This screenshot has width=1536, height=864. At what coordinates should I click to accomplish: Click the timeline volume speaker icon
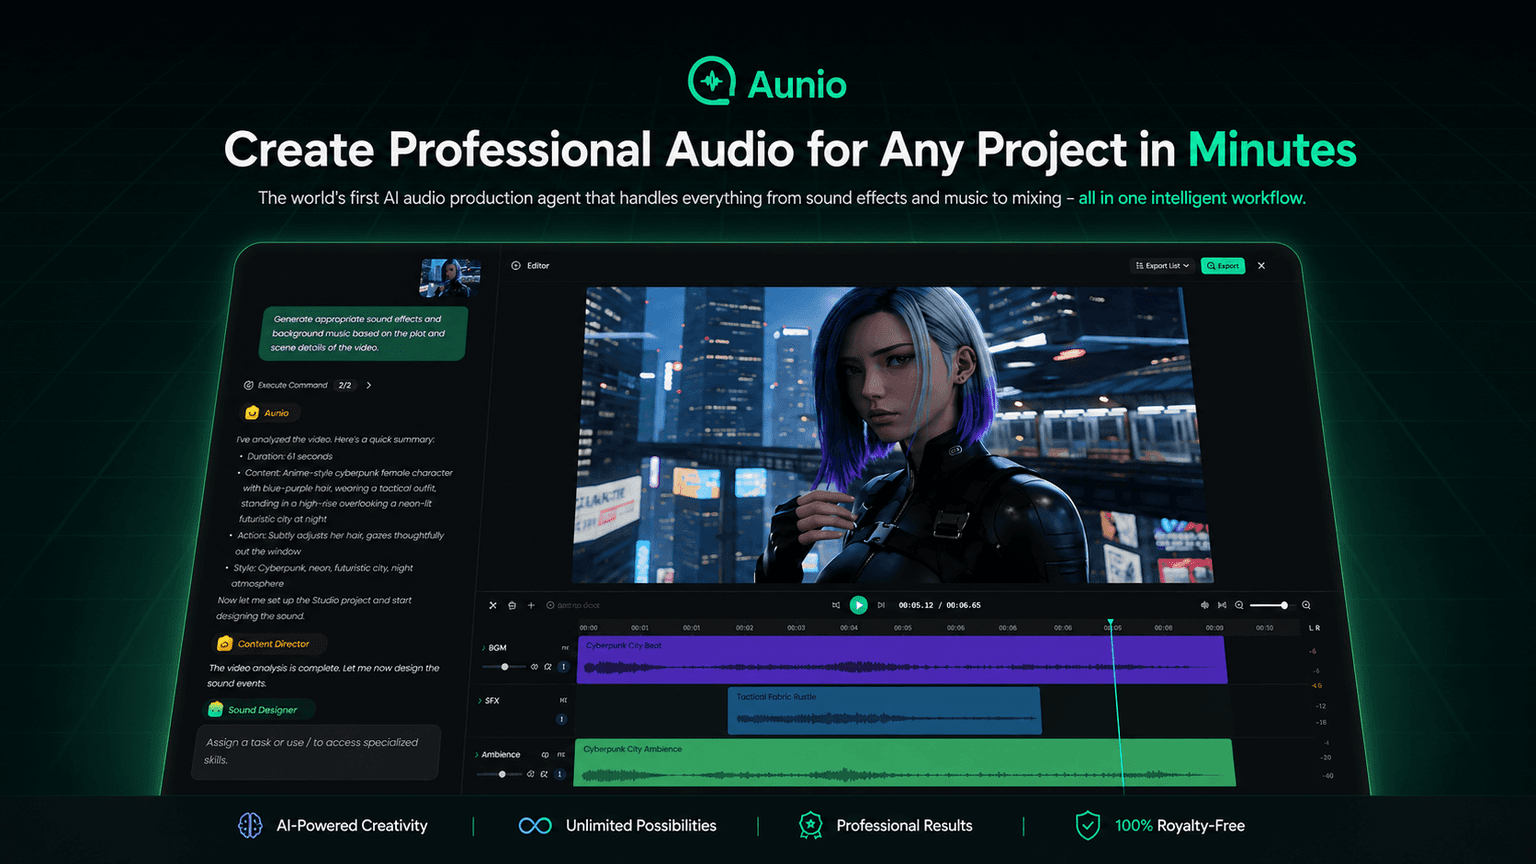coord(1204,605)
